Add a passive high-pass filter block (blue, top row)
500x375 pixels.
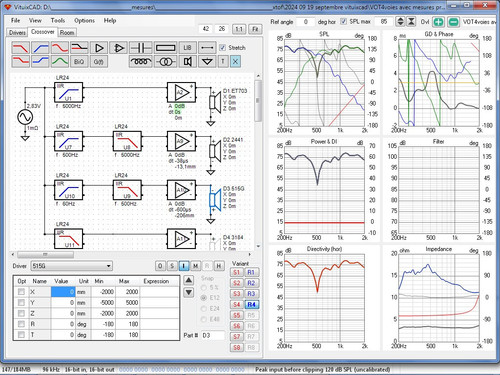click(40, 48)
